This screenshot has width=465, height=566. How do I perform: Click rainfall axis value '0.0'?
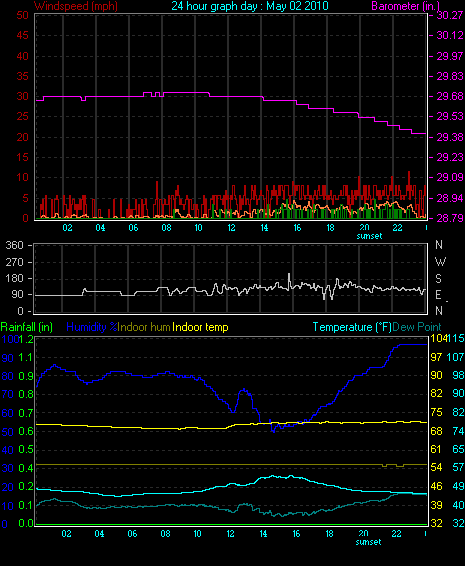(x=26, y=523)
